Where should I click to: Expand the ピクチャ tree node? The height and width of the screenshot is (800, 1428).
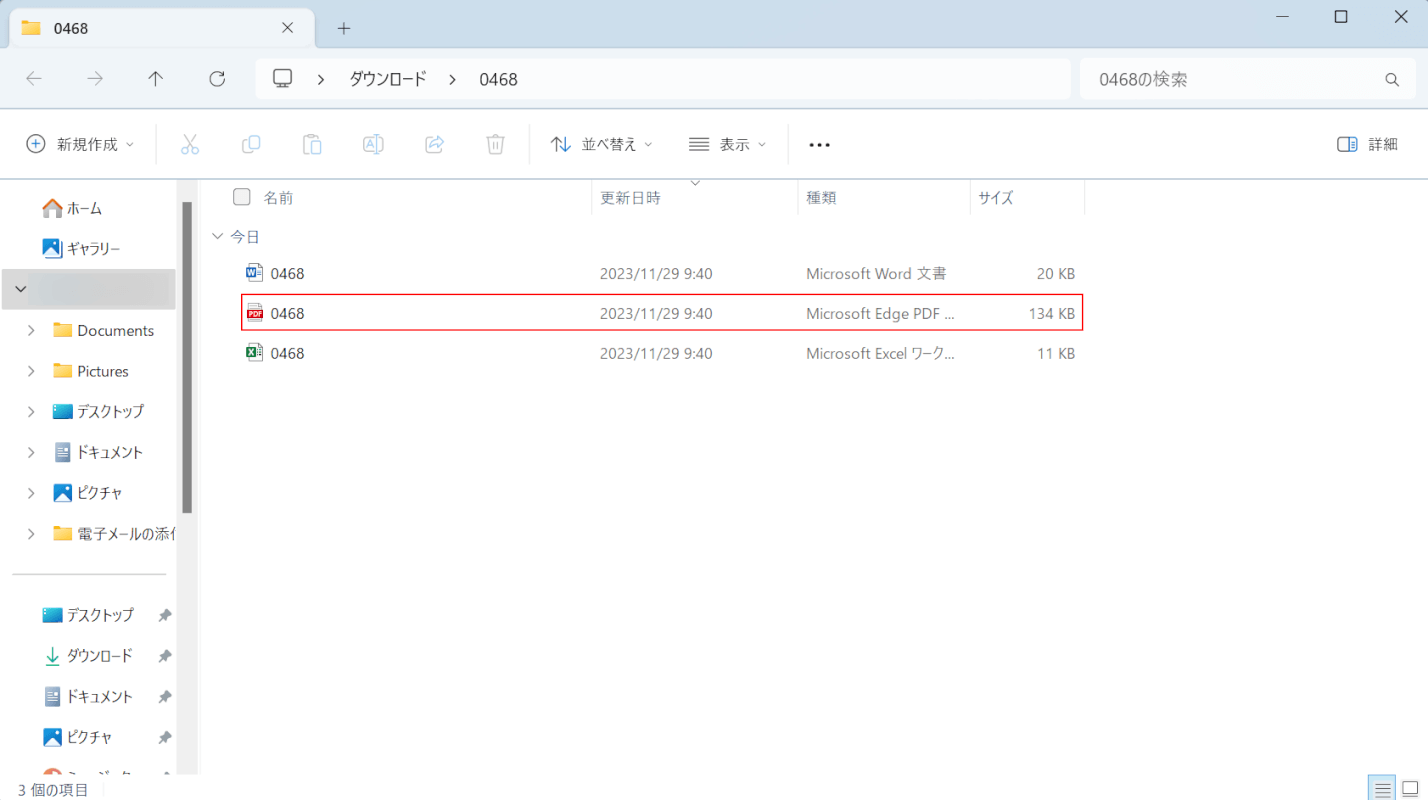pyautogui.click(x=31, y=493)
